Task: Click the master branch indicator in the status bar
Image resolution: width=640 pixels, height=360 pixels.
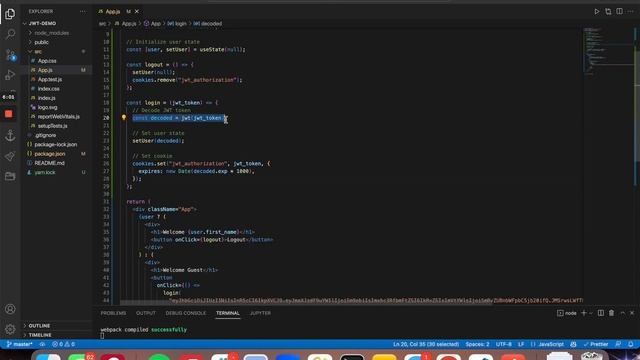Action: [19, 344]
